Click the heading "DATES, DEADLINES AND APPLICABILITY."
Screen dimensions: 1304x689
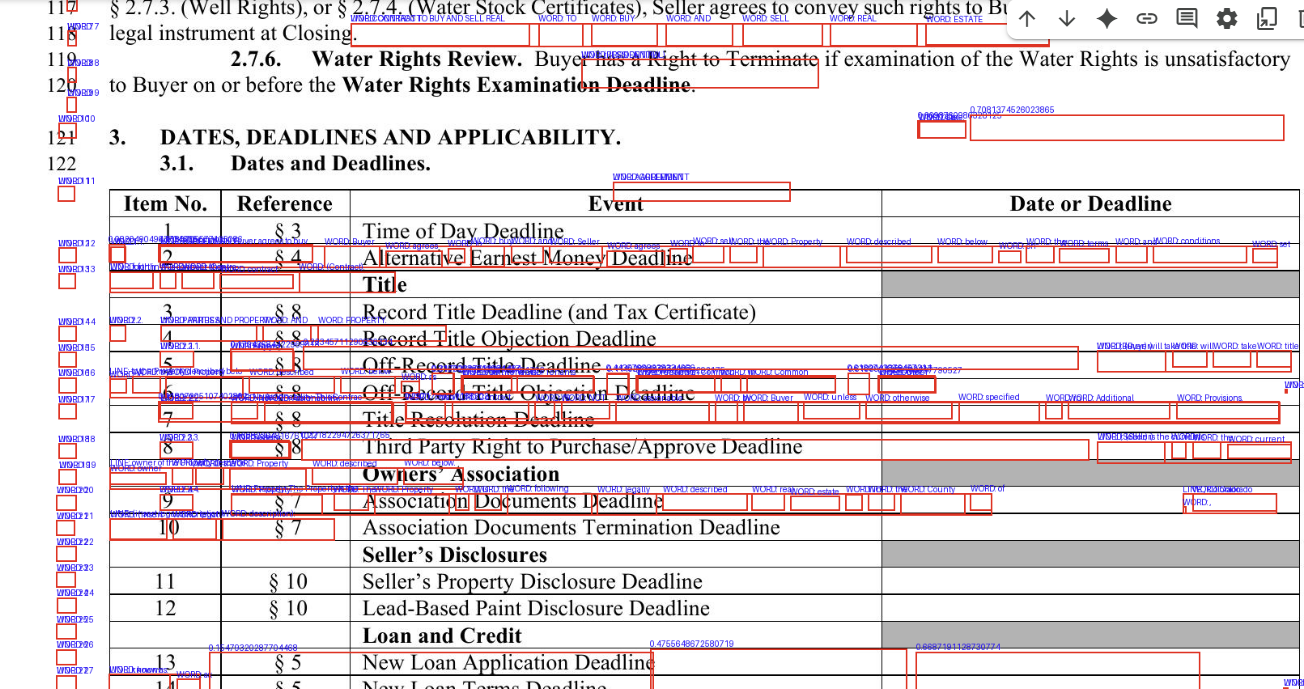point(390,137)
